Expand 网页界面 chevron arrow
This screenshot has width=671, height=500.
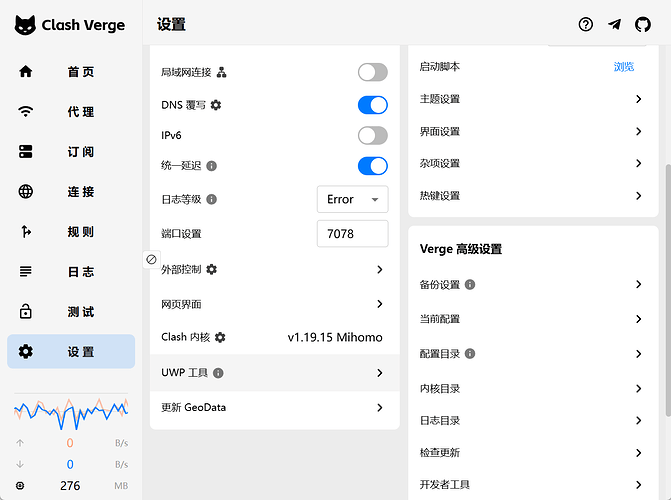coord(380,304)
